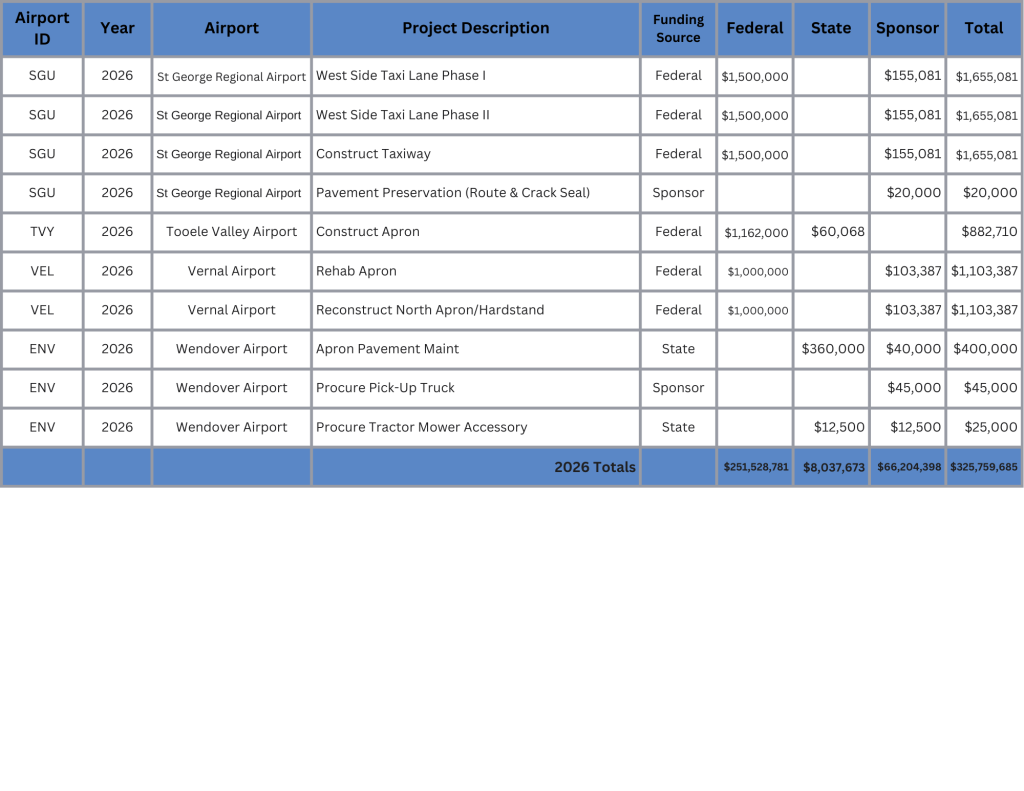Select the West Side Taxi Lane Phase II cell
1024x791 pixels.
pos(403,115)
